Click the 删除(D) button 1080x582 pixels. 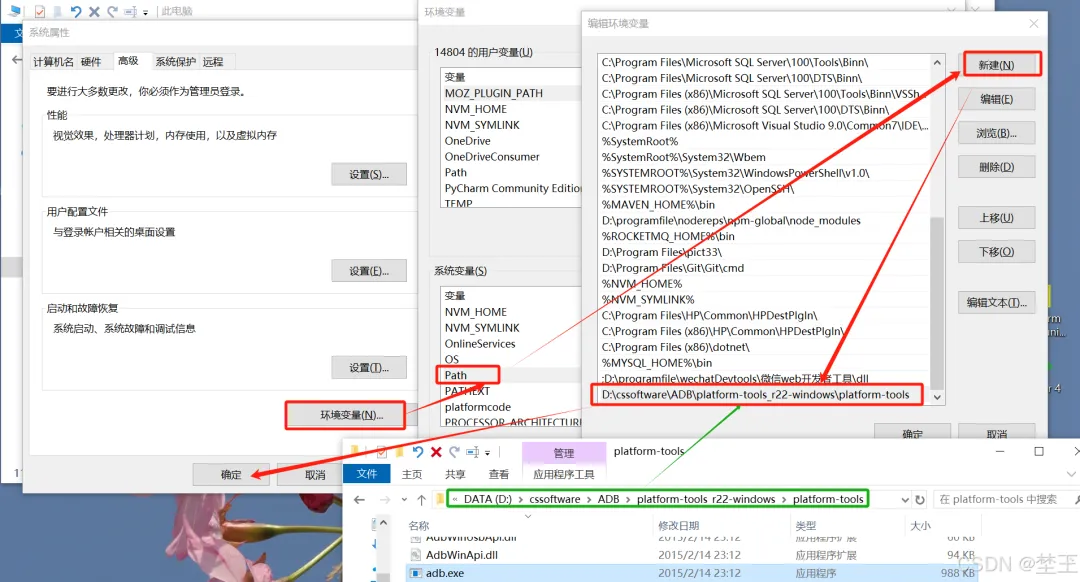coord(997,167)
